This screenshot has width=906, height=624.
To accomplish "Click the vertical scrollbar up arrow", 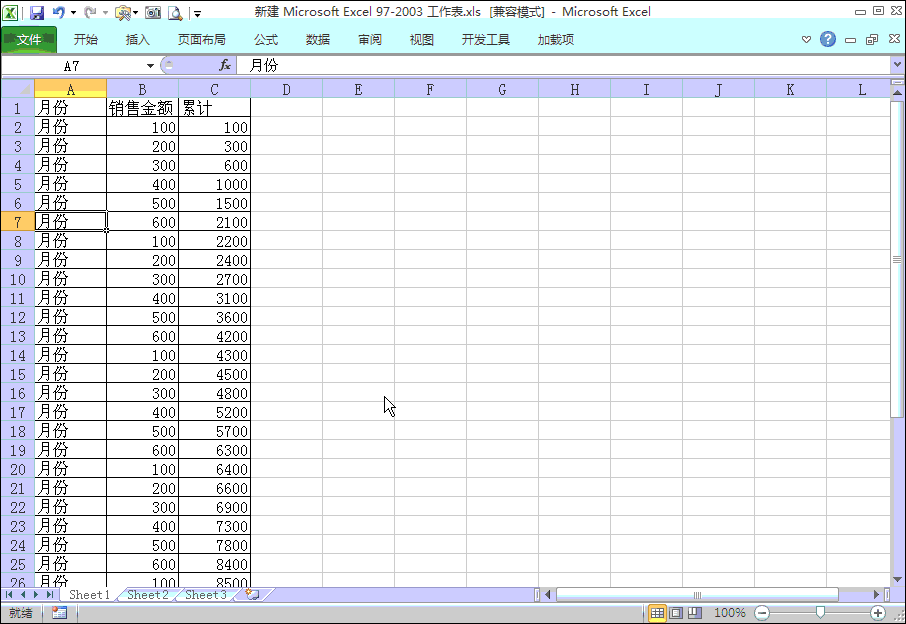I will [897, 92].
